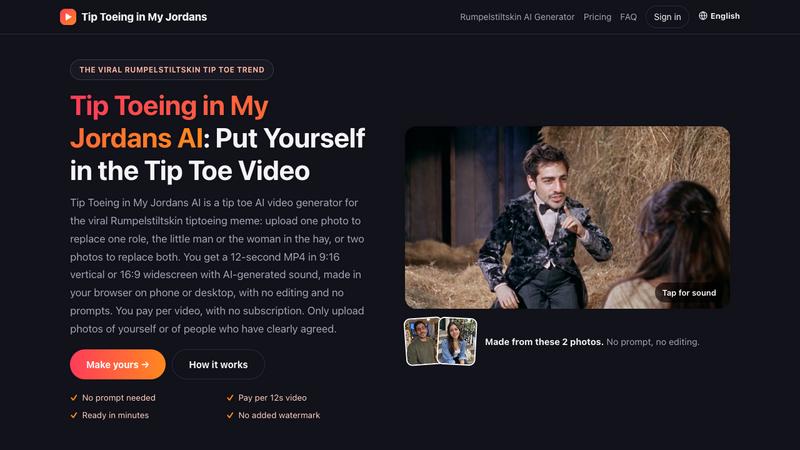This screenshot has height=450, width=800.
Task: Open Rumpelstiltskin AI Generator page
Action: 517,17
